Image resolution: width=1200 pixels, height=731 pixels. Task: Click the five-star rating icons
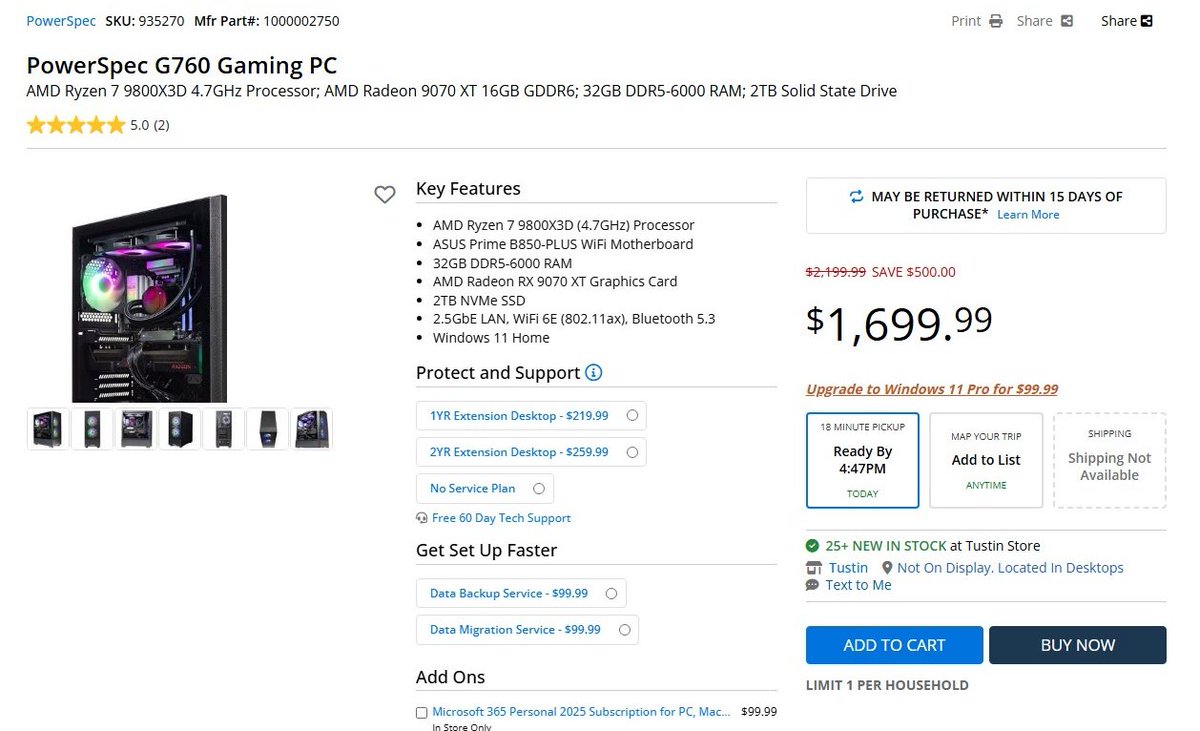coord(76,126)
